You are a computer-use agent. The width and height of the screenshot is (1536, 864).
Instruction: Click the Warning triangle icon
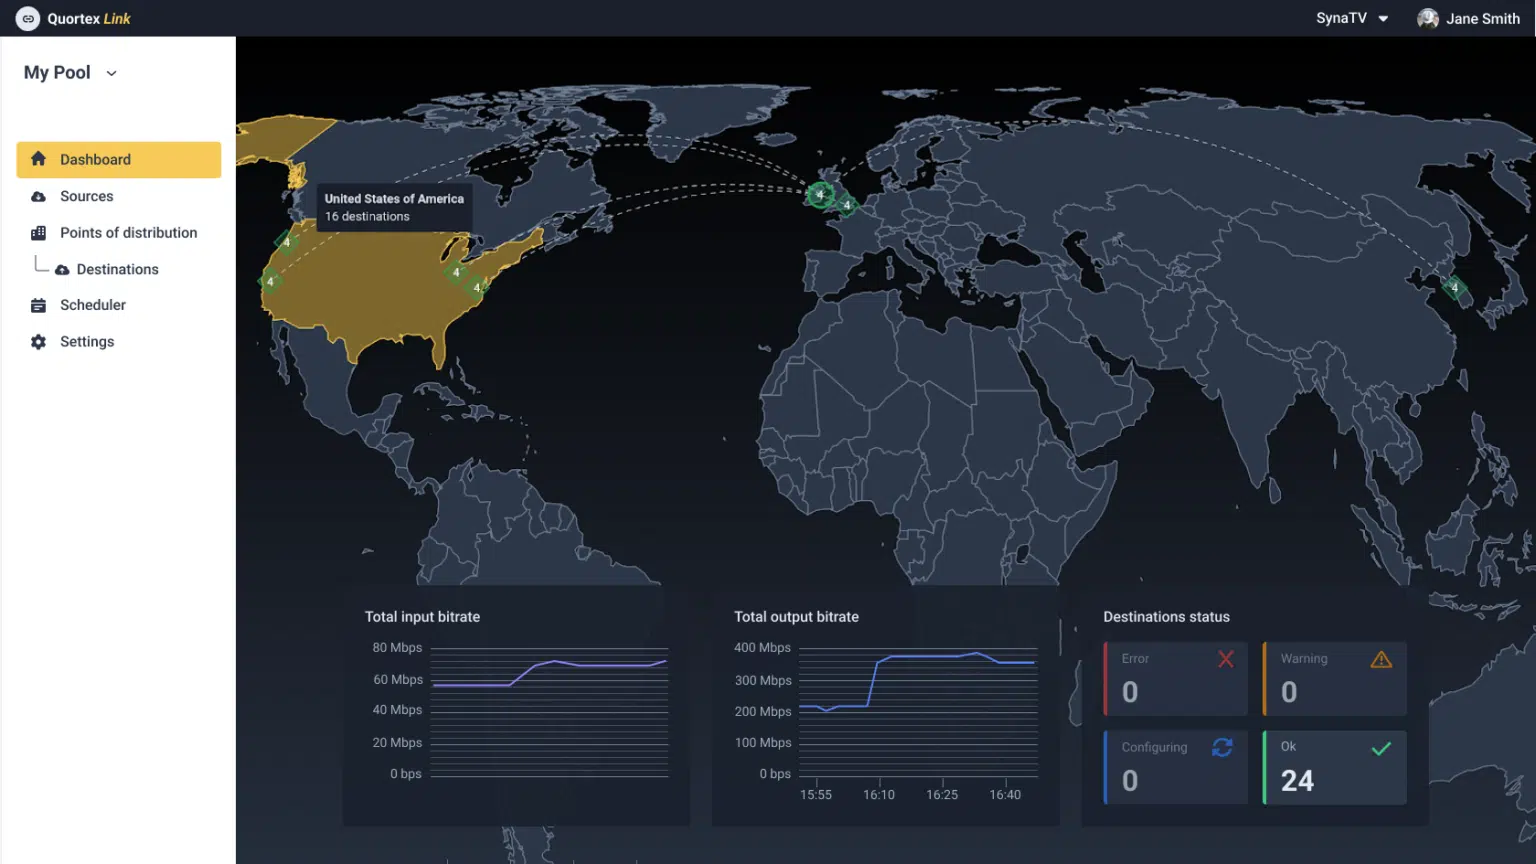click(x=1381, y=660)
